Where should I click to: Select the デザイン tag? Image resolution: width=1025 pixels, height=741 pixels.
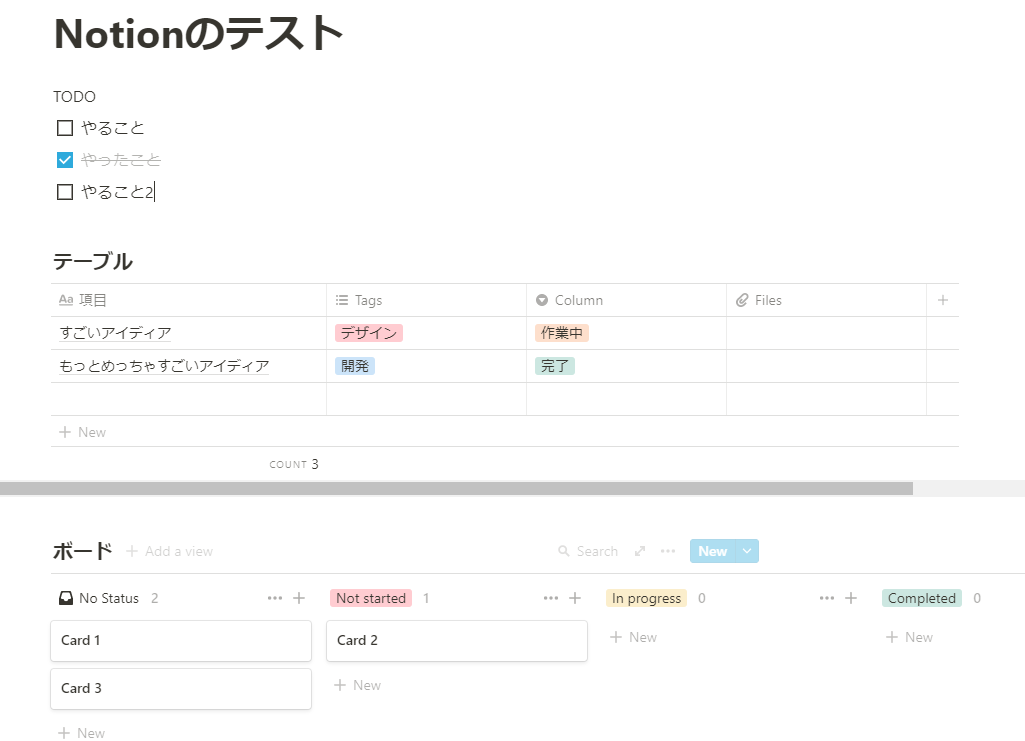(x=369, y=333)
